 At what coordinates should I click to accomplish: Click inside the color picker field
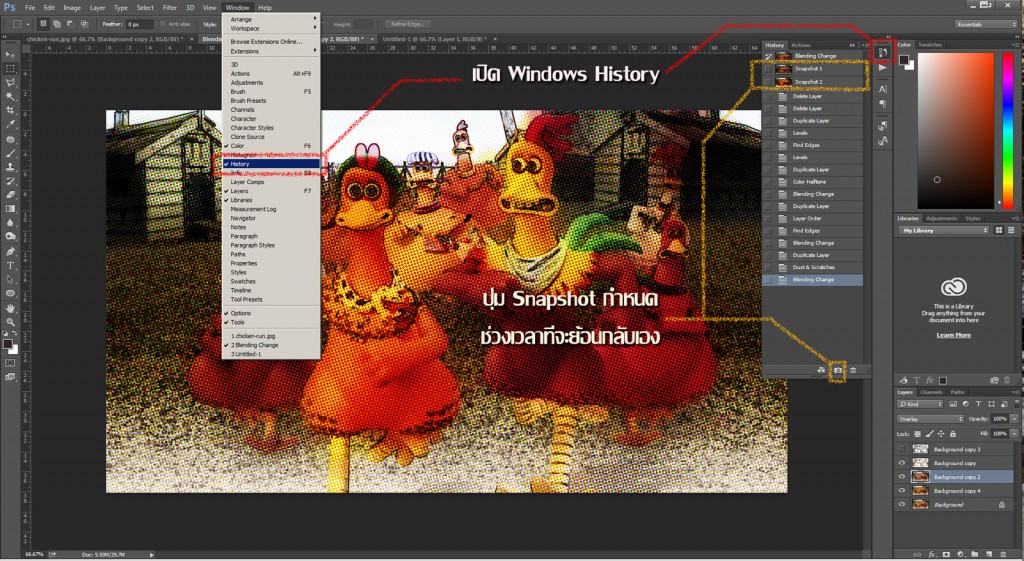pyautogui.click(x=955, y=131)
